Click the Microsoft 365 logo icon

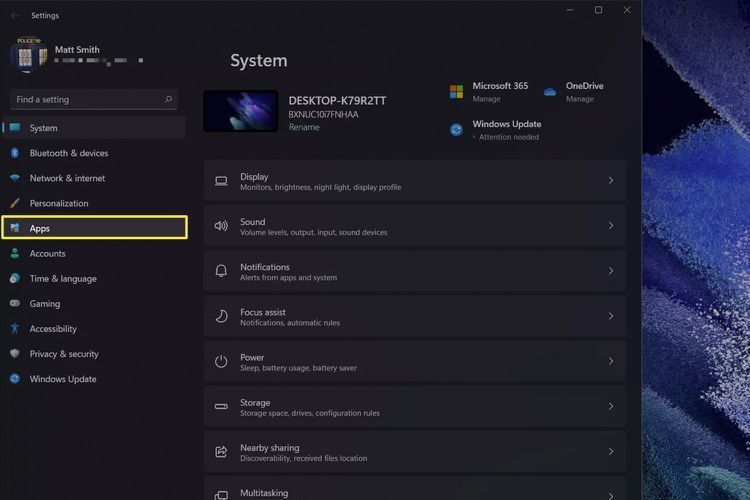coord(456,92)
